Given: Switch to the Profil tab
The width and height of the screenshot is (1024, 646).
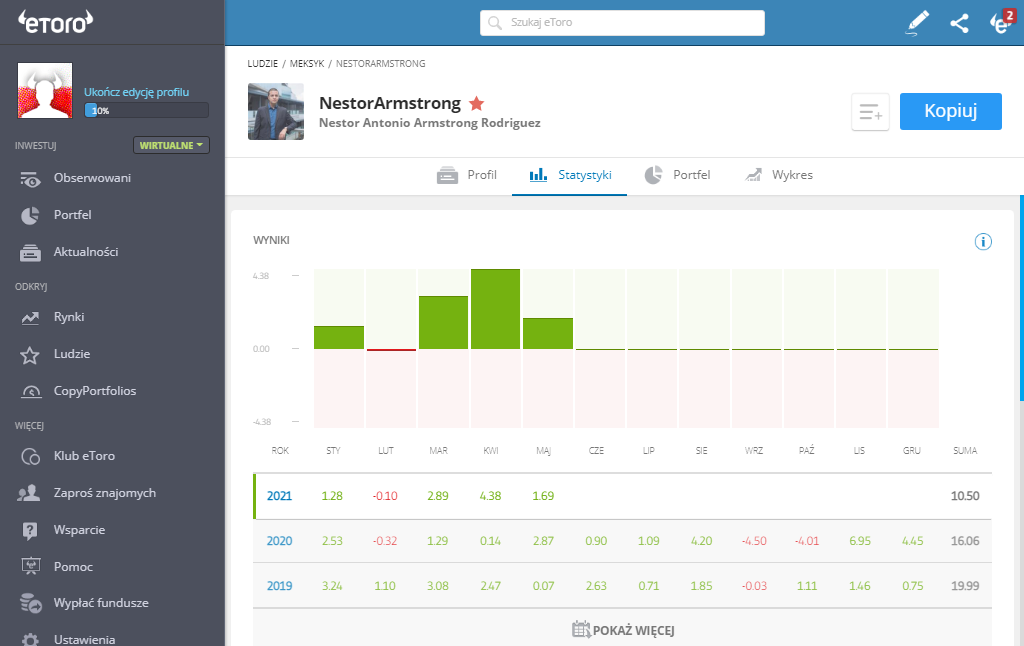Looking at the screenshot, I should [x=467, y=175].
